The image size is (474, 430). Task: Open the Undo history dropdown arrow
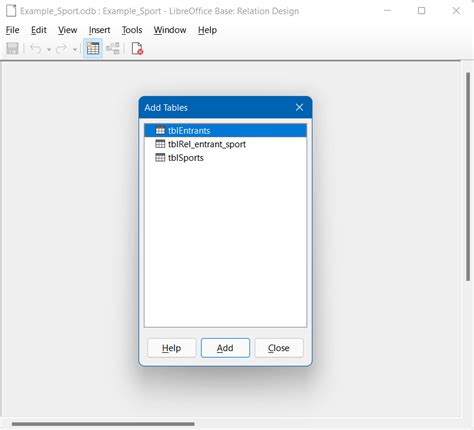pos(49,50)
